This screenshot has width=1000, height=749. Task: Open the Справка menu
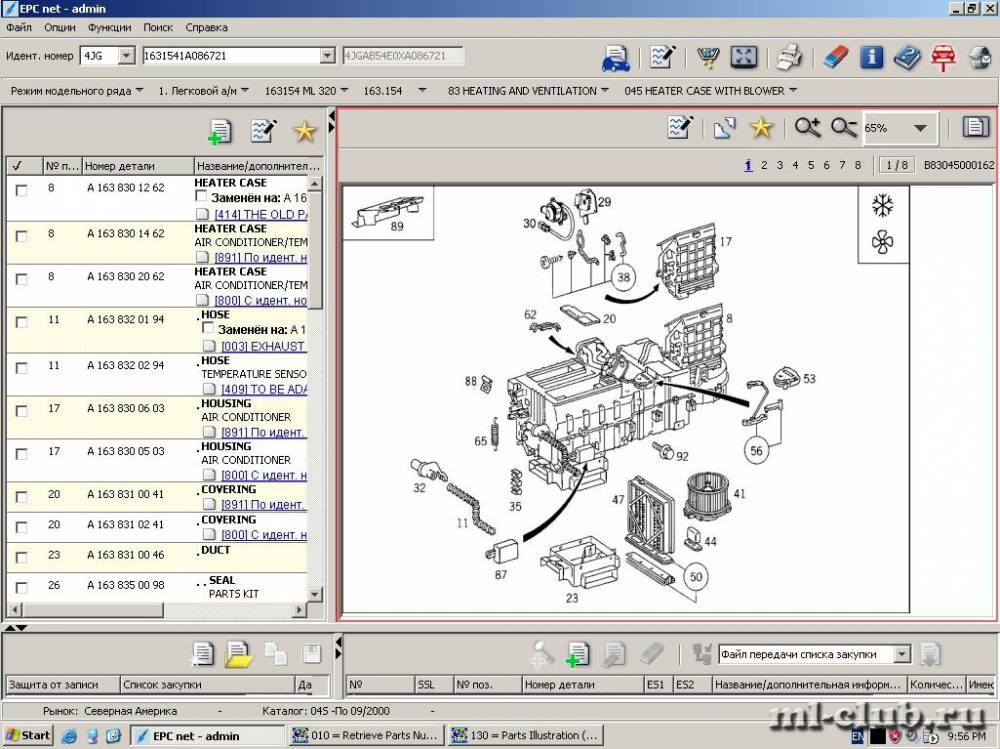point(206,27)
